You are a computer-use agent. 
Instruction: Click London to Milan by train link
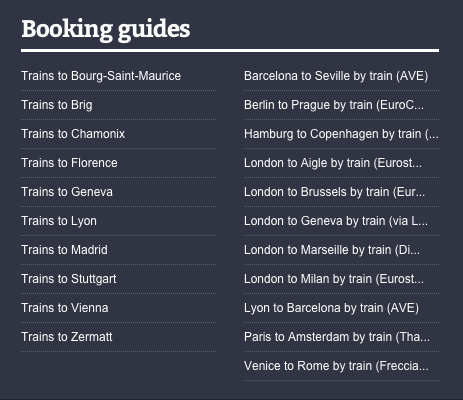(x=334, y=279)
